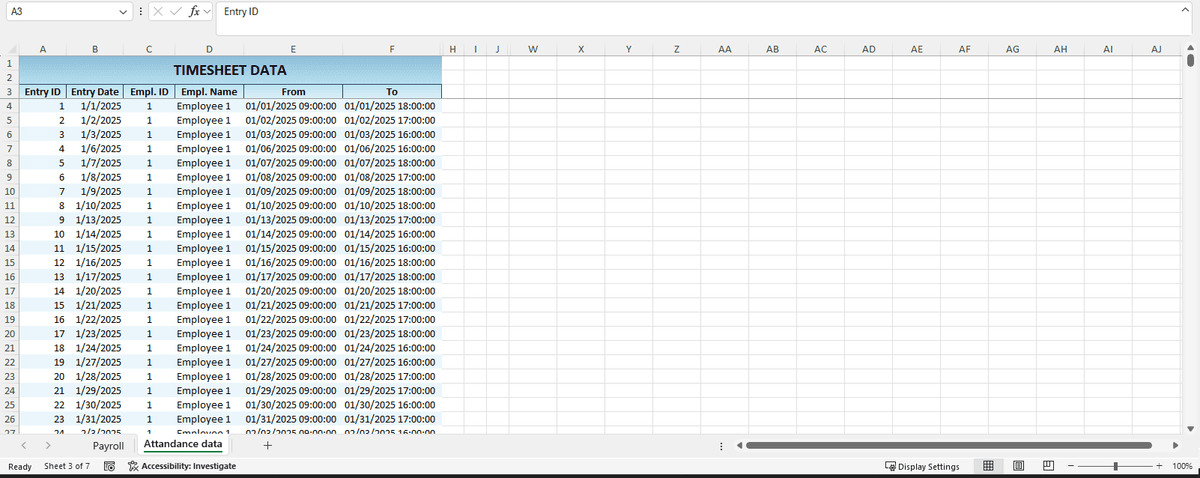This screenshot has height=478, width=1200.
Task: Select column F header
Action: click(x=392, y=48)
